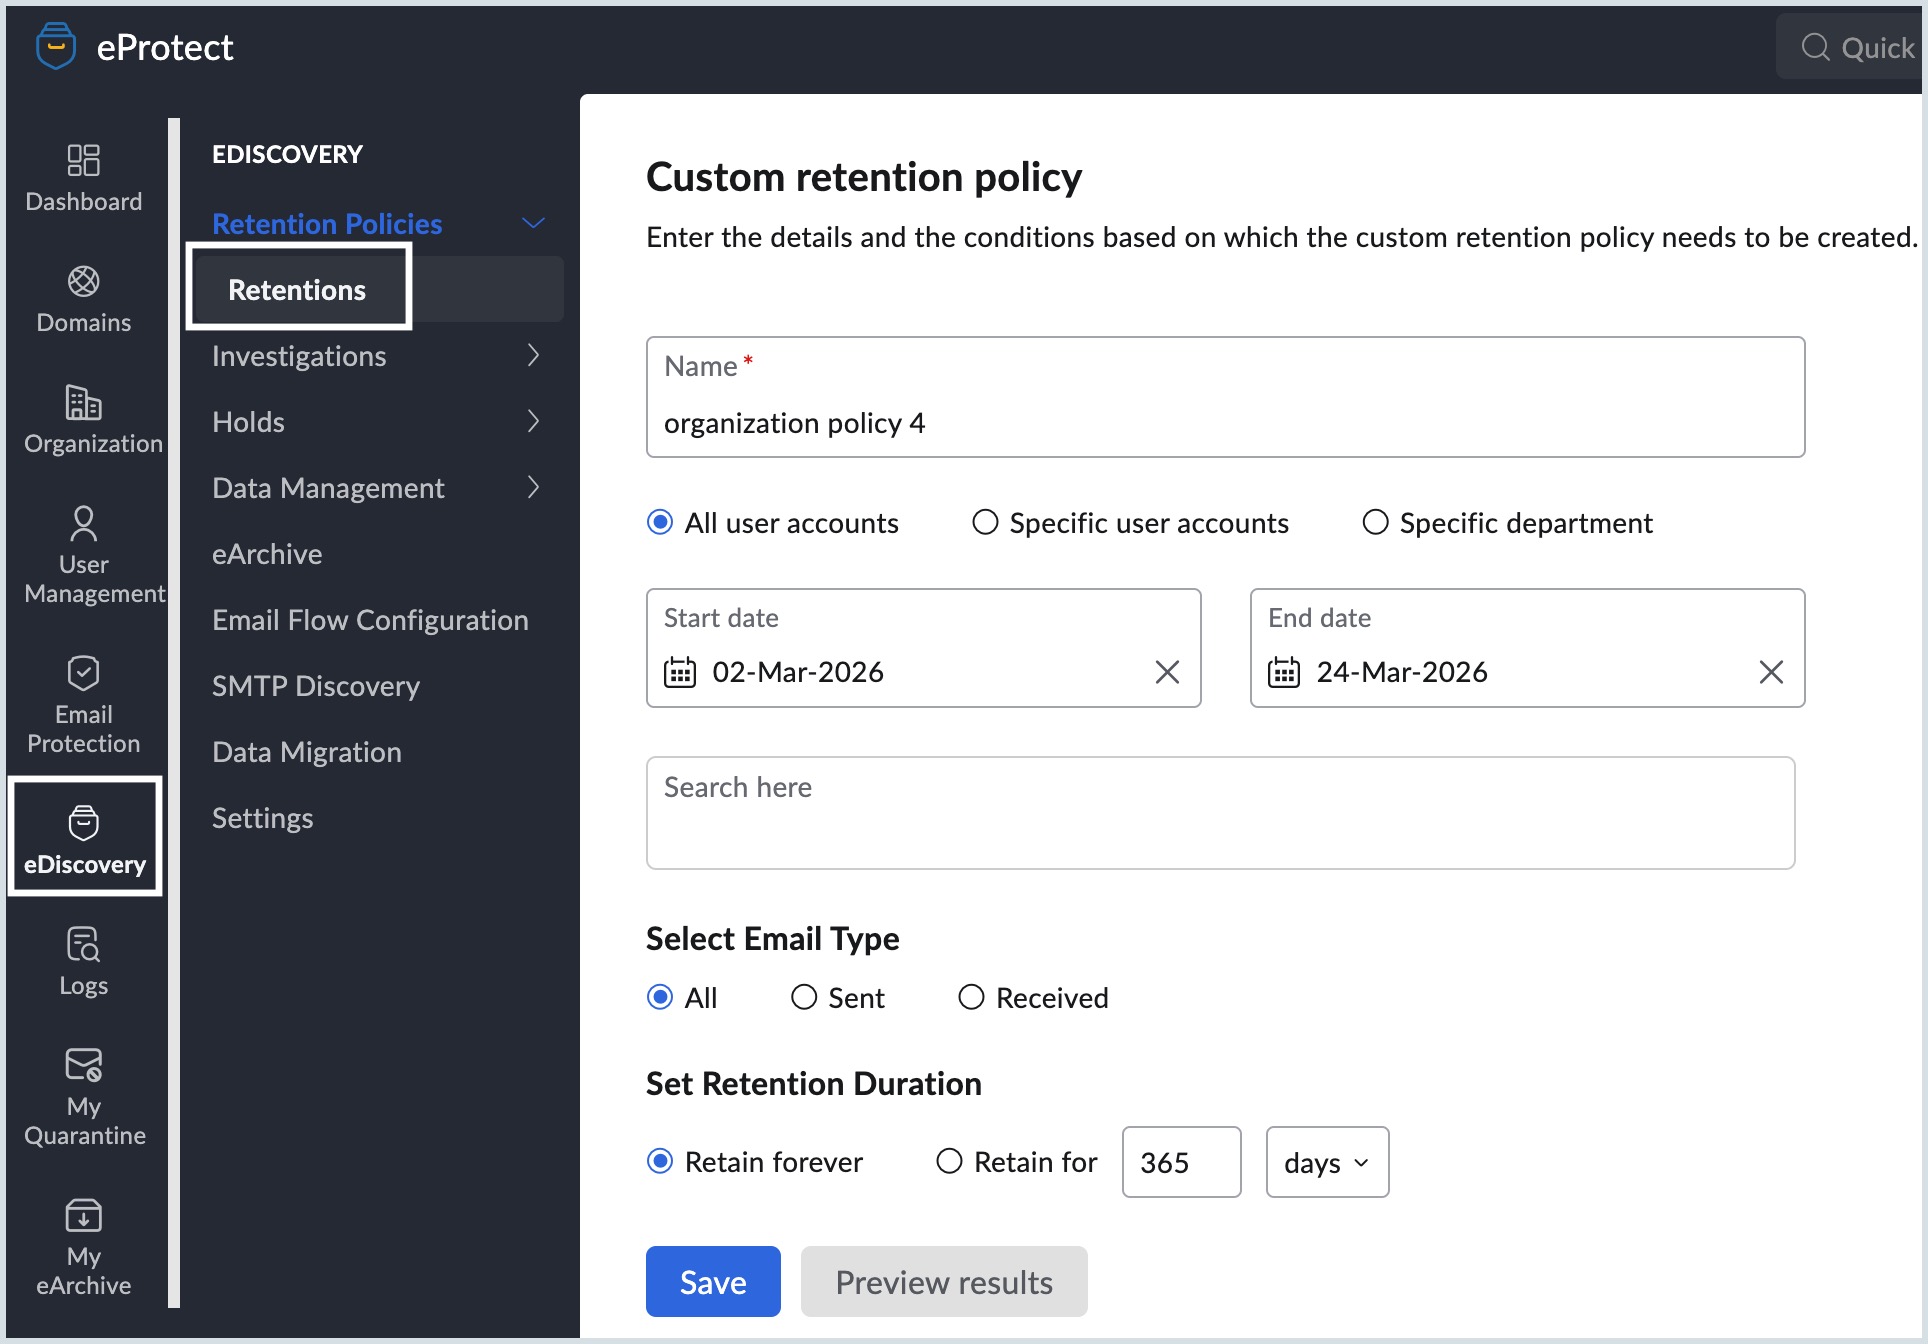The width and height of the screenshot is (1928, 1344).
Task: Open the SMTP Discovery menu item
Action: [315, 686]
